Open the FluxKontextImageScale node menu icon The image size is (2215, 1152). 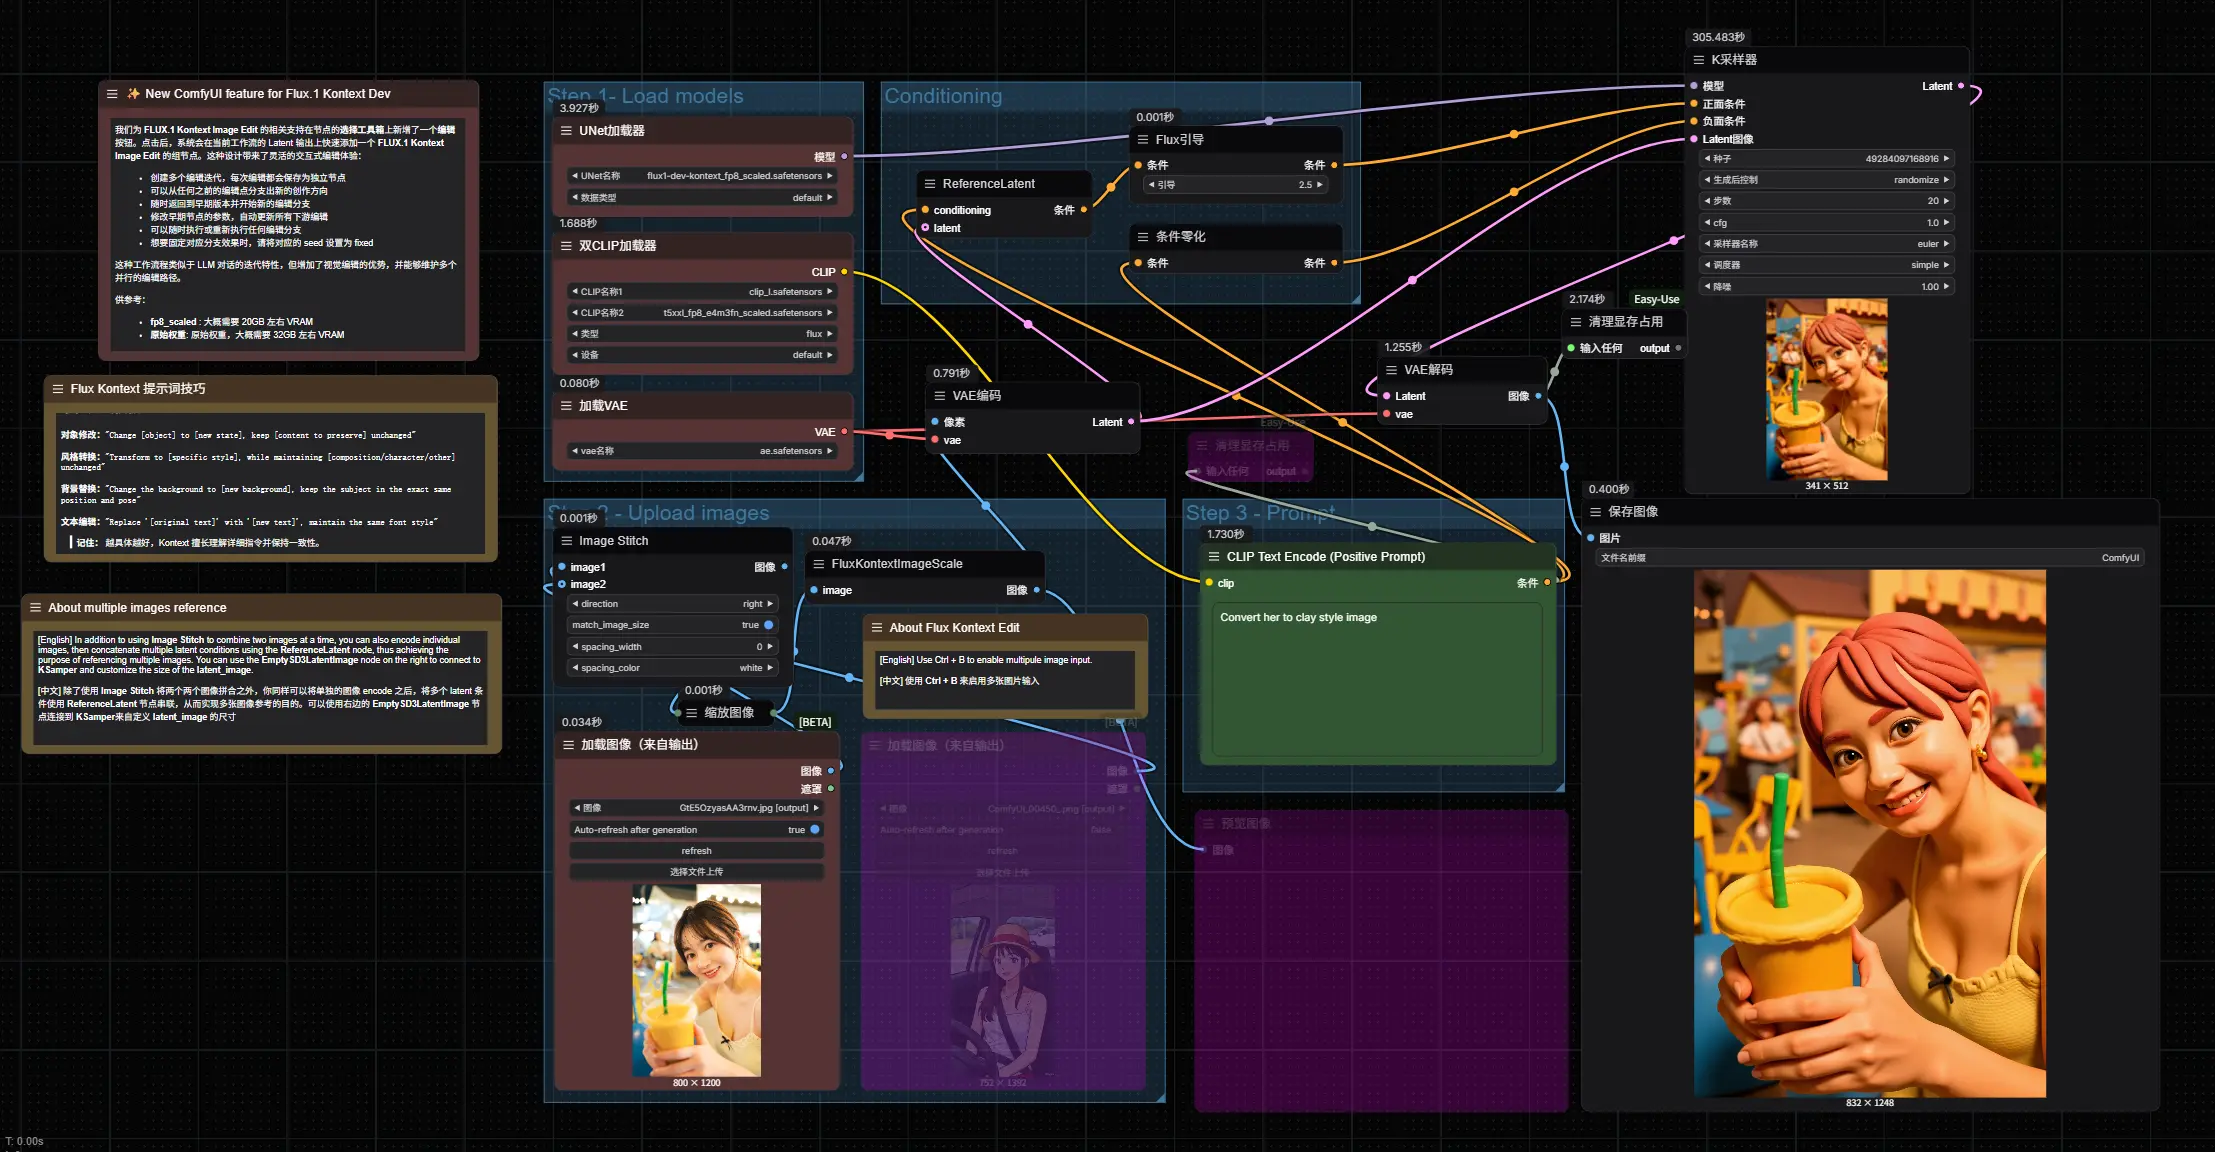point(819,564)
